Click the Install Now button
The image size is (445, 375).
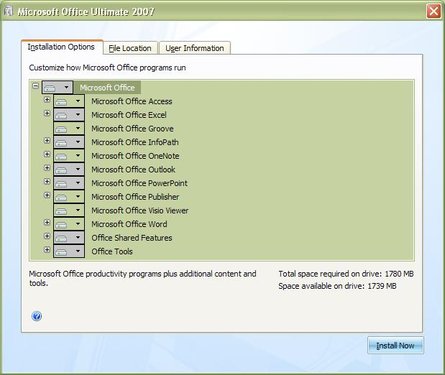coord(395,346)
